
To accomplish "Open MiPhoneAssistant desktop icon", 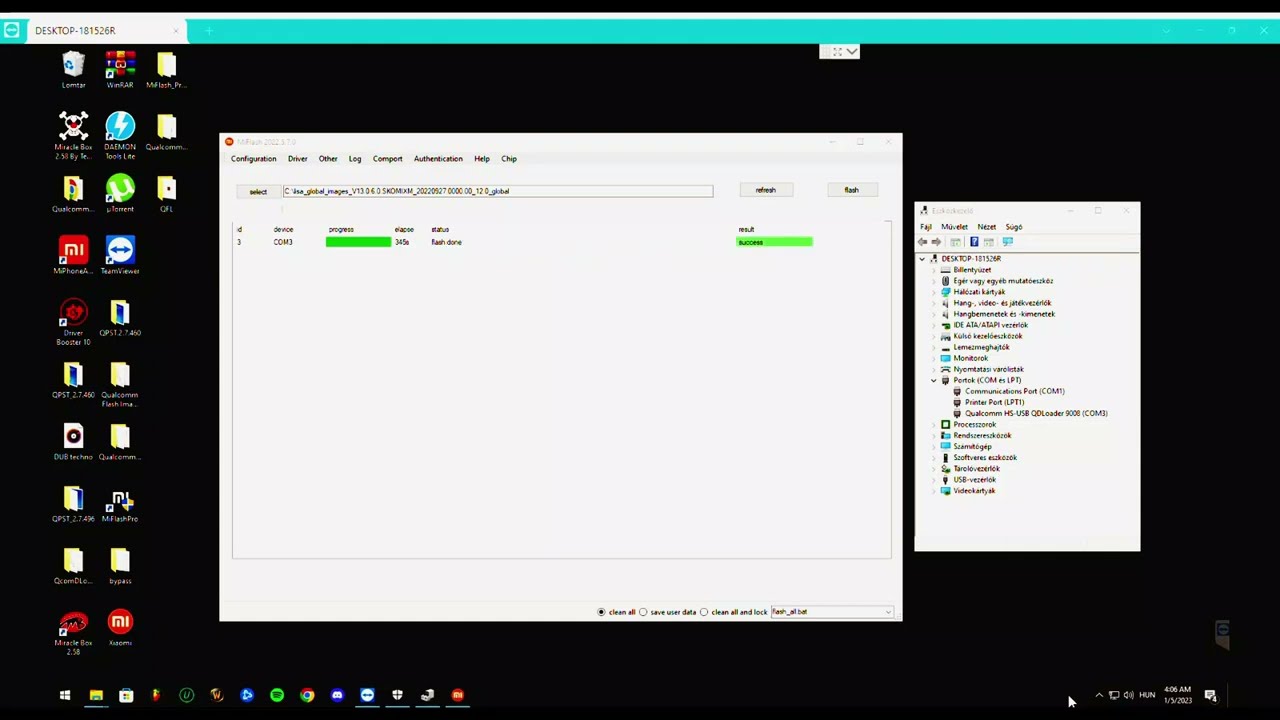I will [x=73, y=256].
